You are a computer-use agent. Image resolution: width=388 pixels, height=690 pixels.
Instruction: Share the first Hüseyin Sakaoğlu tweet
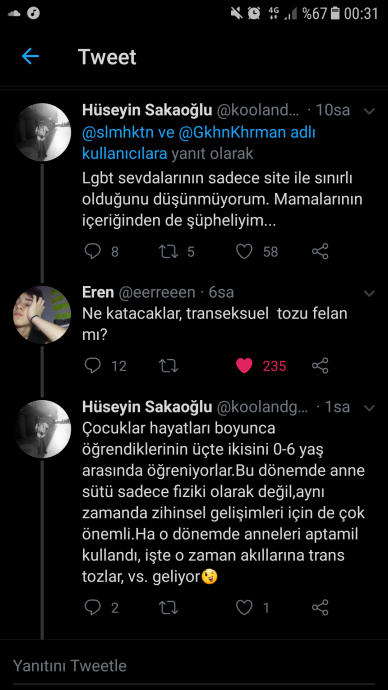tap(320, 252)
